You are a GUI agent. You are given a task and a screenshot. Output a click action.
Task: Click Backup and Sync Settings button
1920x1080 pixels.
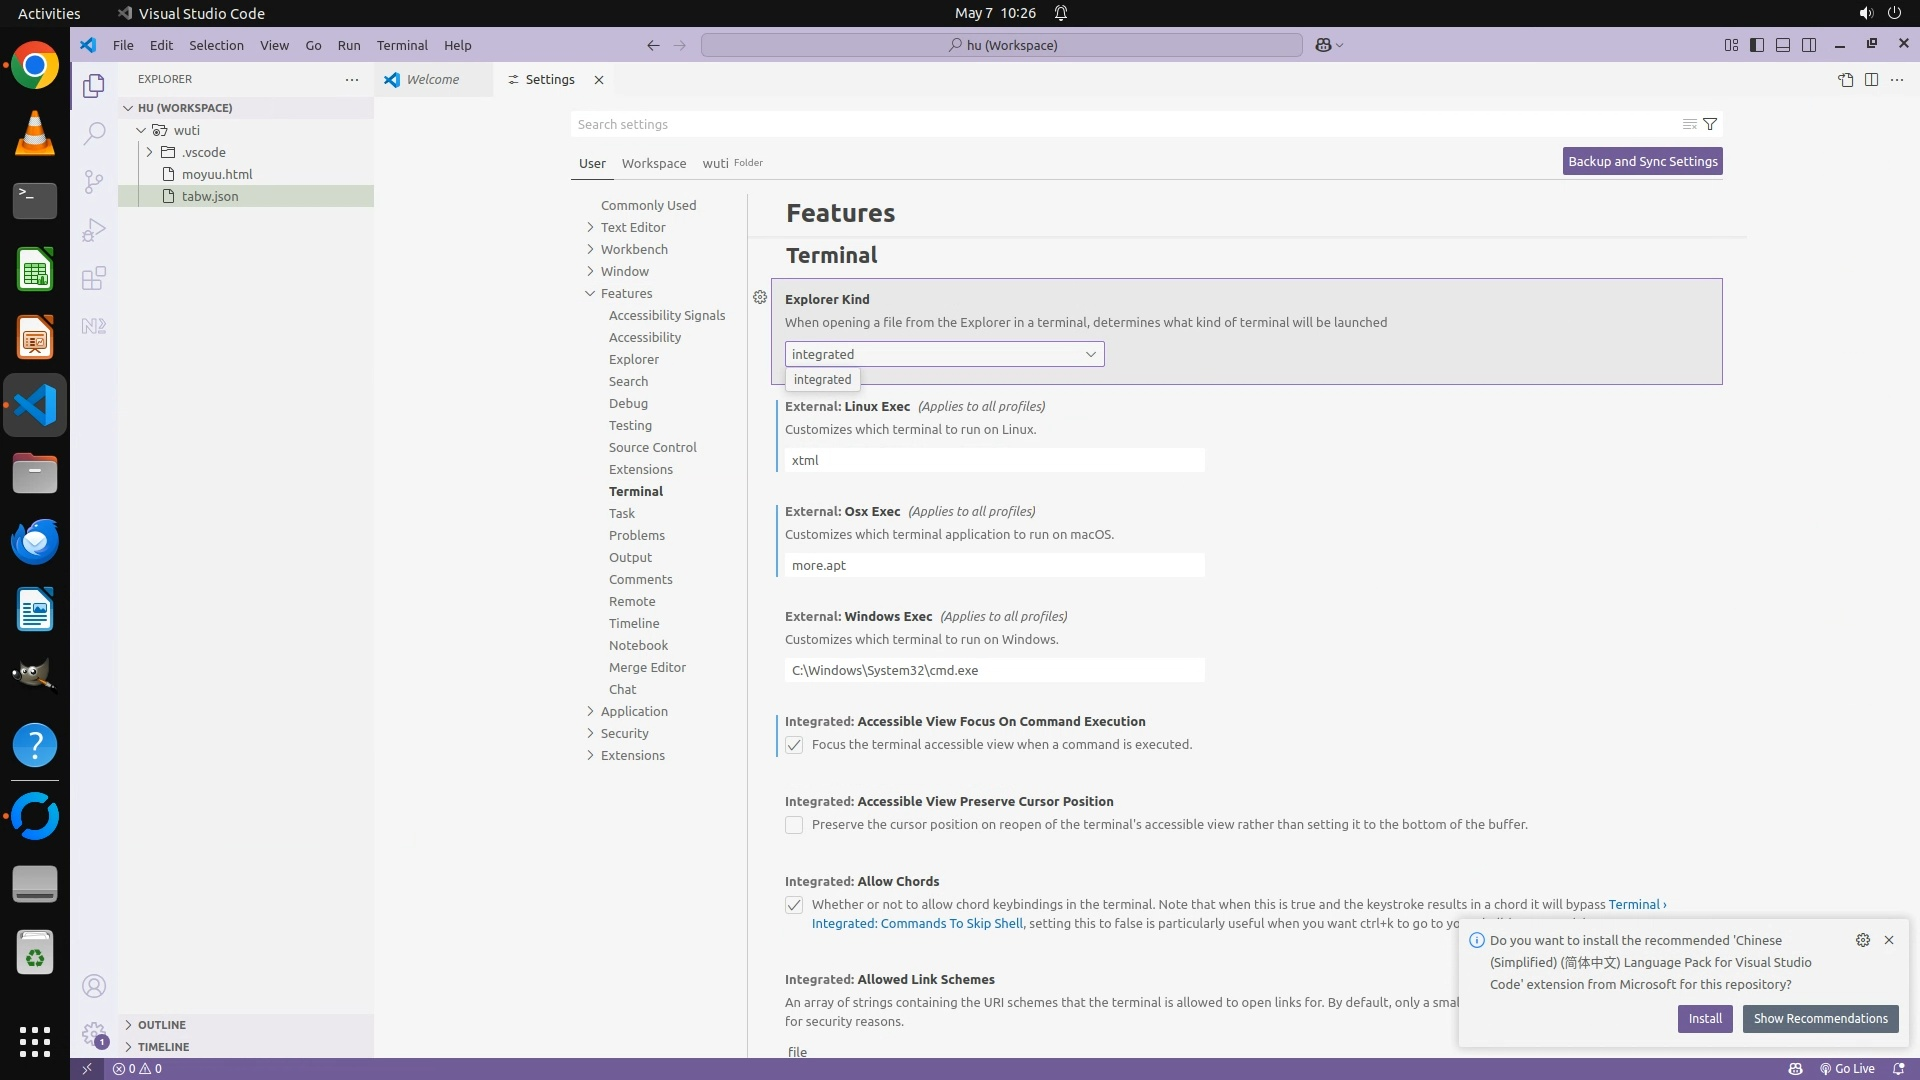[1642, 161]
